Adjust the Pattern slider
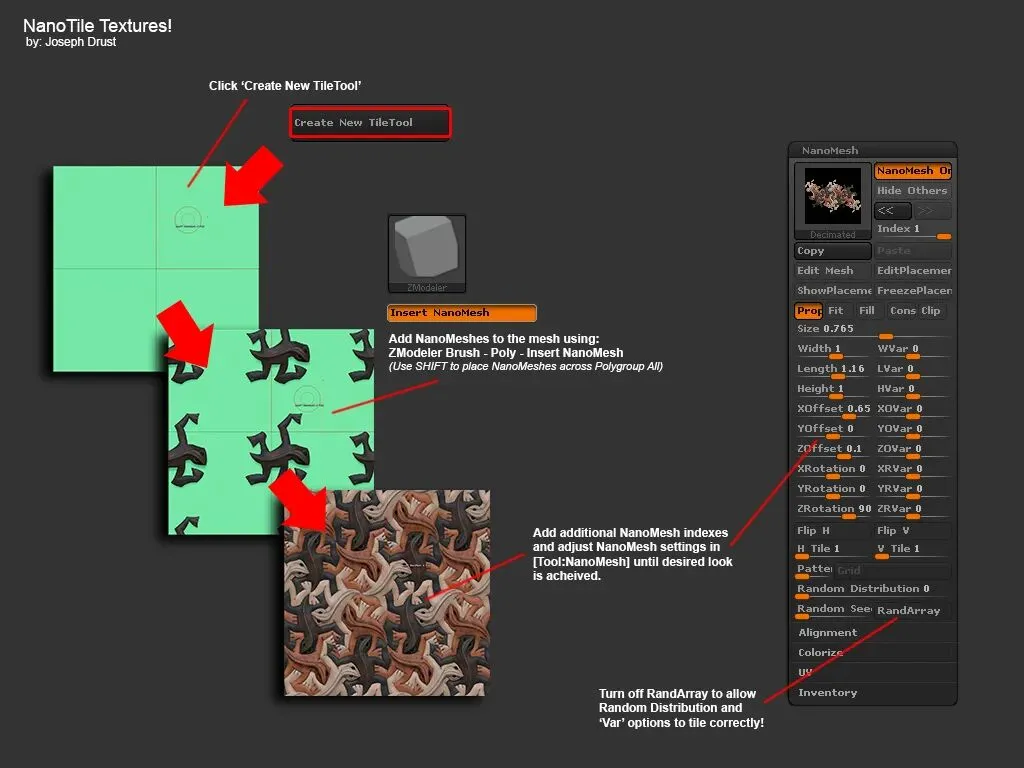1024x768 pixels. pyautogui.click(x=814, y=570)
